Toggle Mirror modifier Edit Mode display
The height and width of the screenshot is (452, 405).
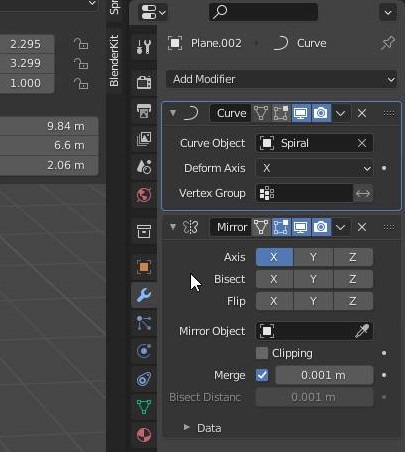[261, 227]
